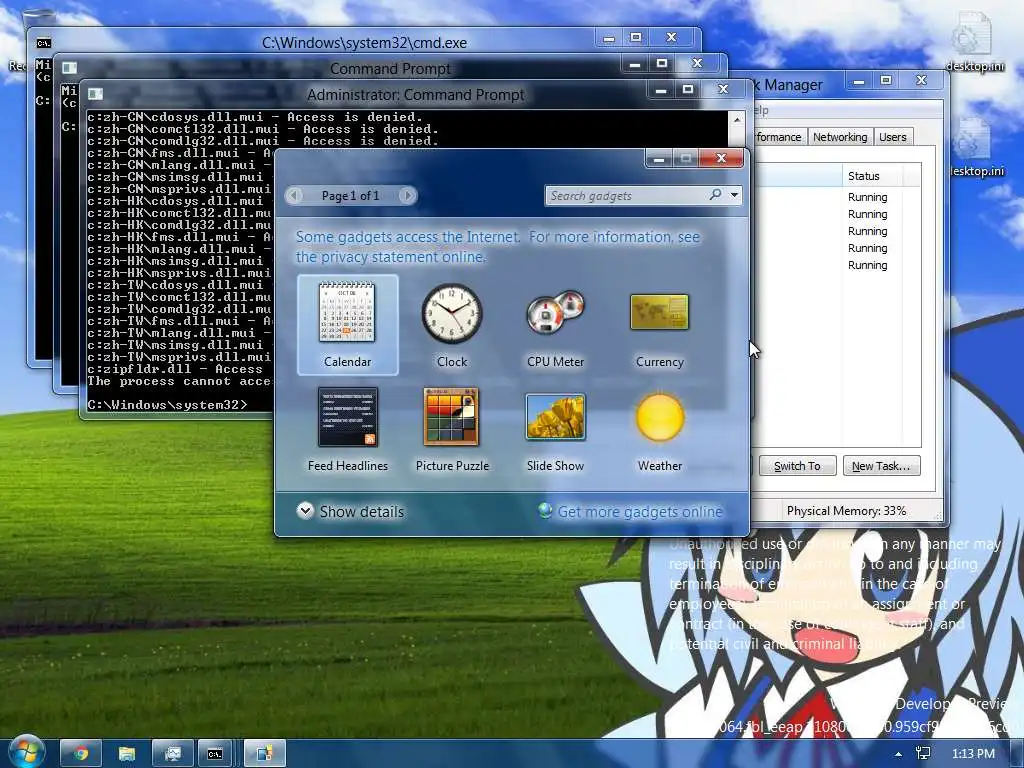Viewport: 1024px width, 768px height.
Task: Minimize the Task Manager window
Action: click(859, 81)
